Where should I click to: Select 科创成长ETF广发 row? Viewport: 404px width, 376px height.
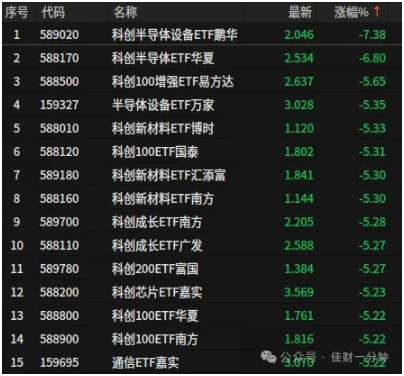tap(202, 245)
